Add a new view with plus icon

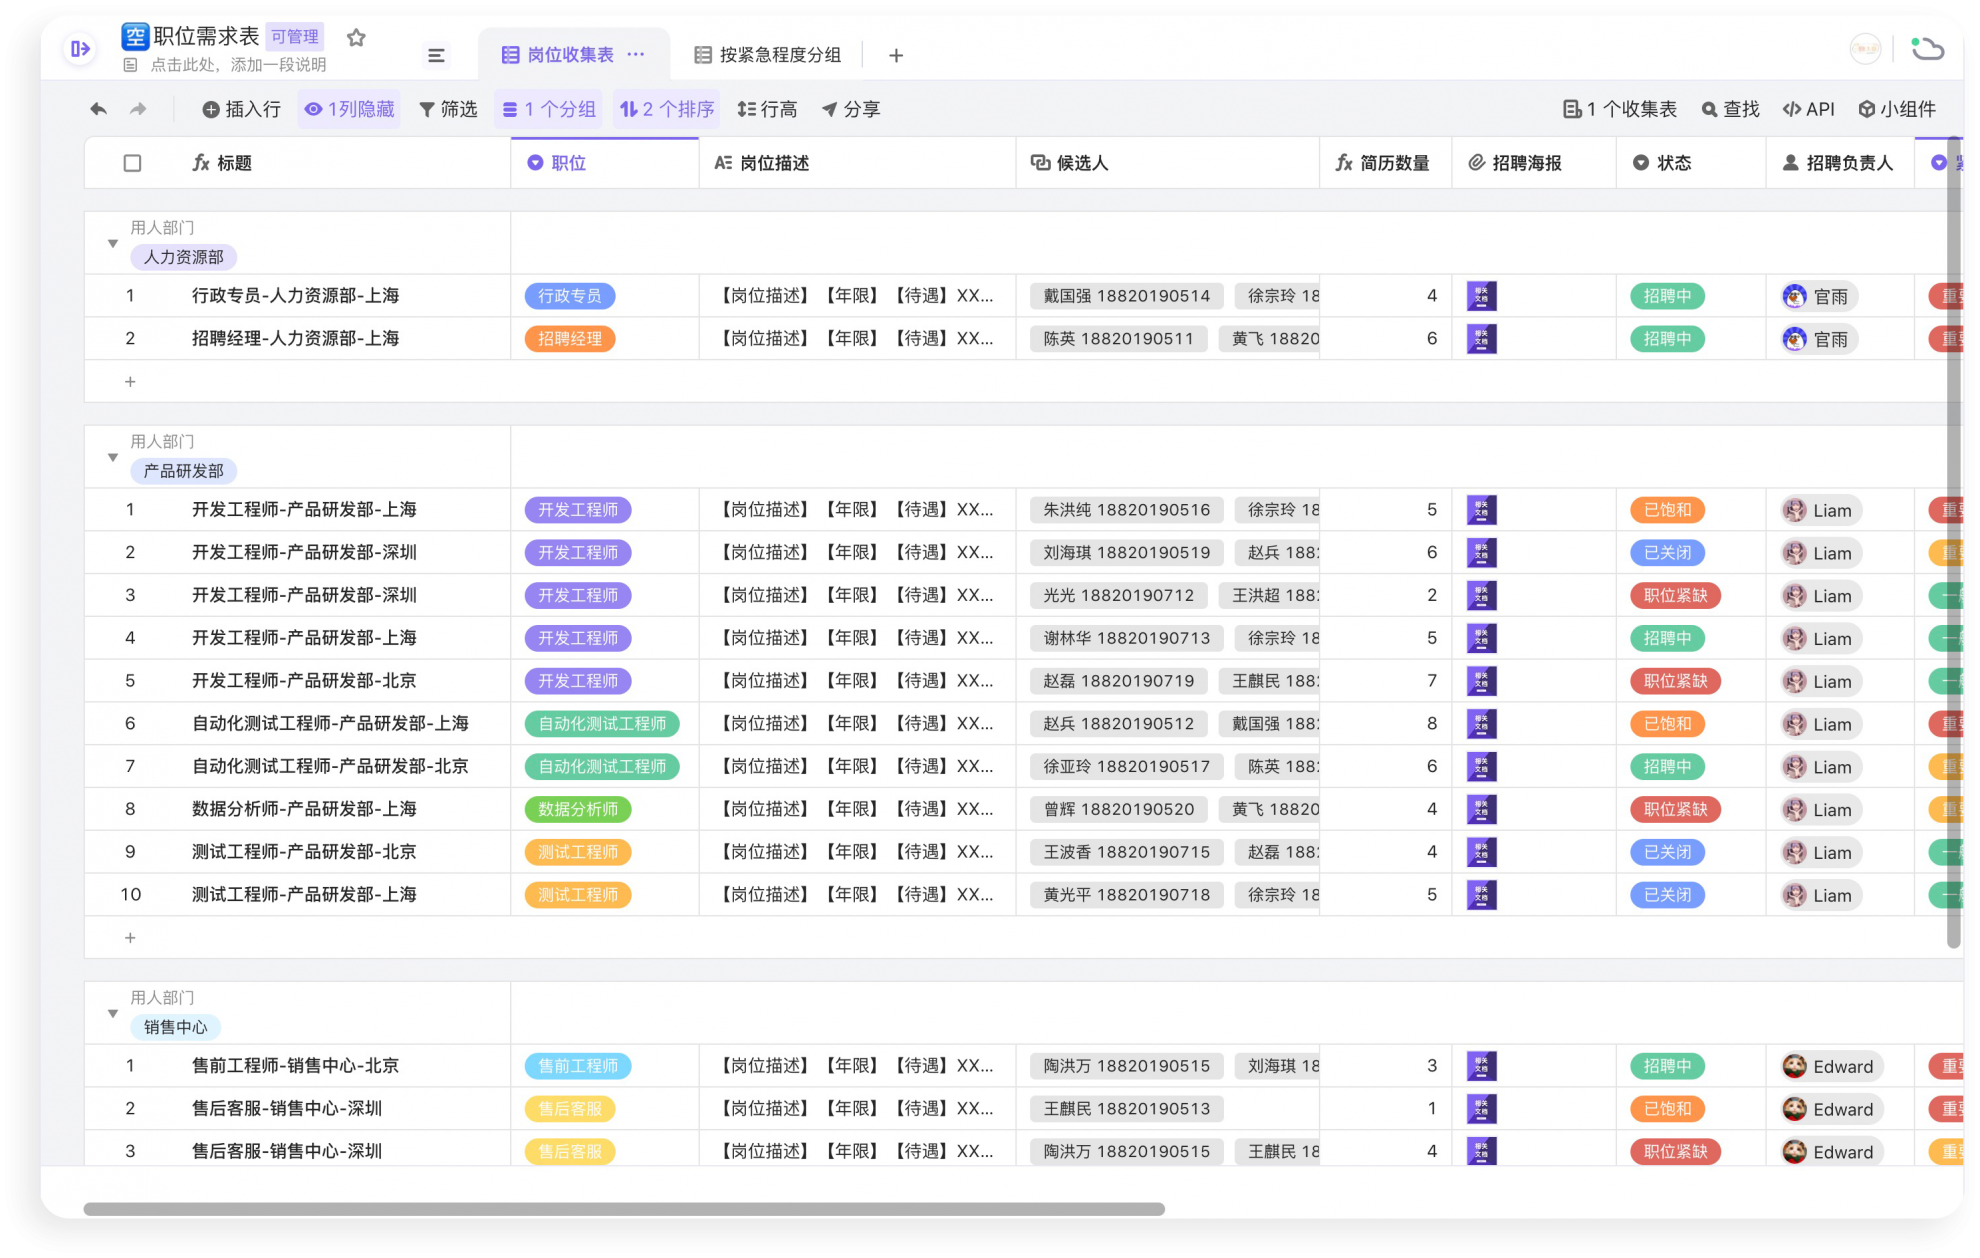896,55
